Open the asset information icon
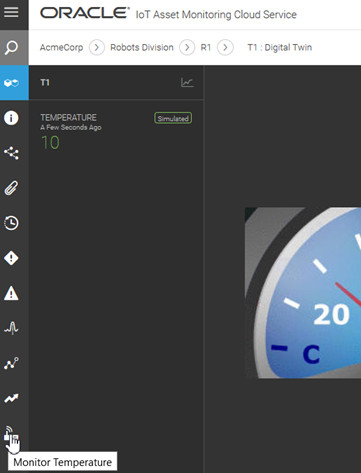 click(x=11, y=118)
